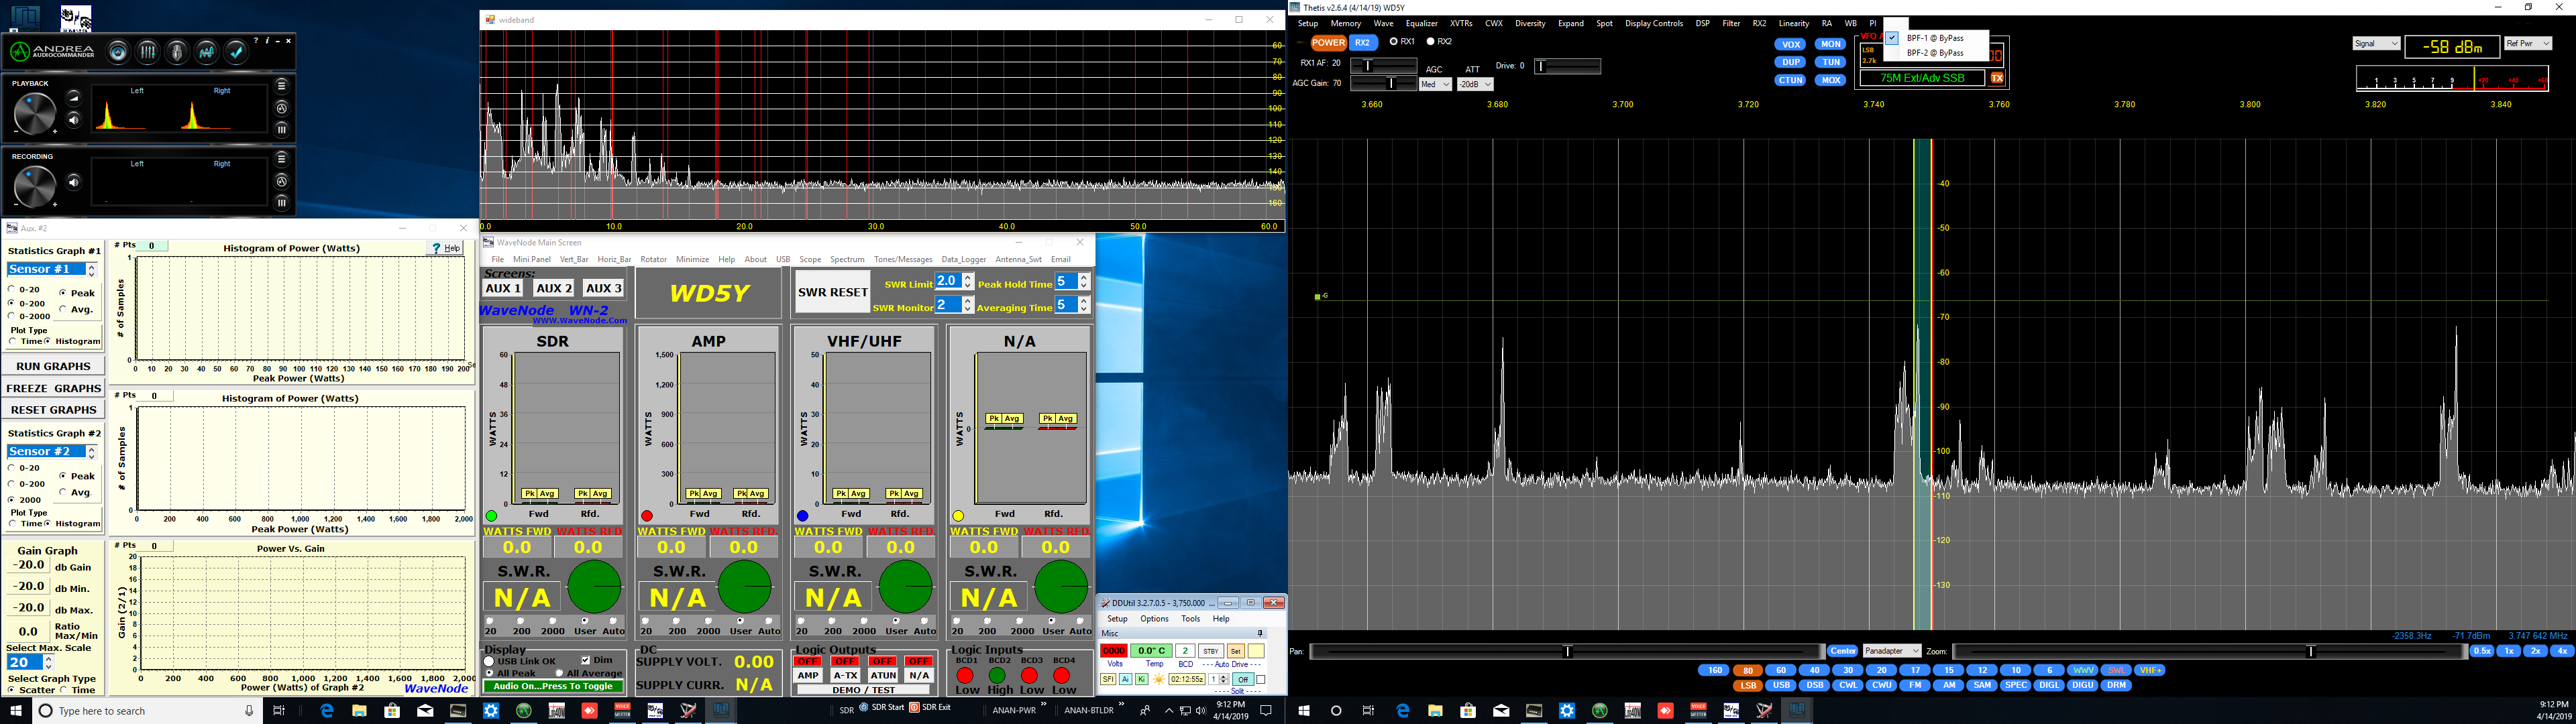The height and width of the screenshot is (724, 2576).
Task: Adjust the AGC Gain slider in Thetis
Action: click(1383, 84)
